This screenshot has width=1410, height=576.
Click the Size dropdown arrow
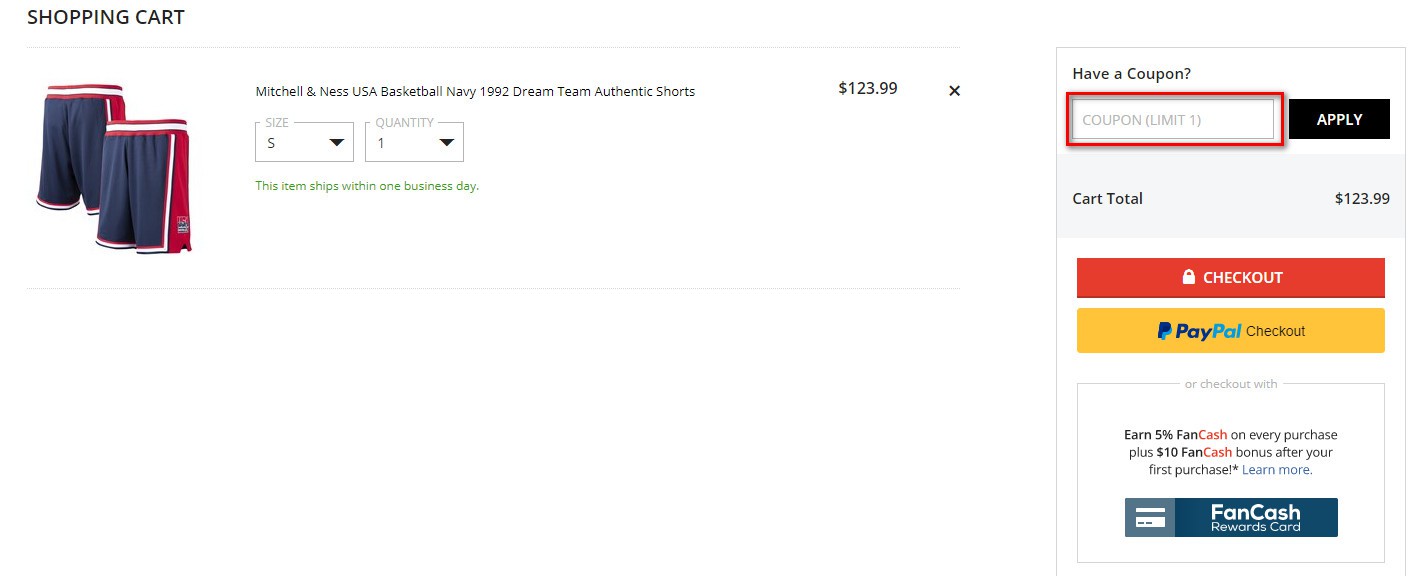coord(337,143)
